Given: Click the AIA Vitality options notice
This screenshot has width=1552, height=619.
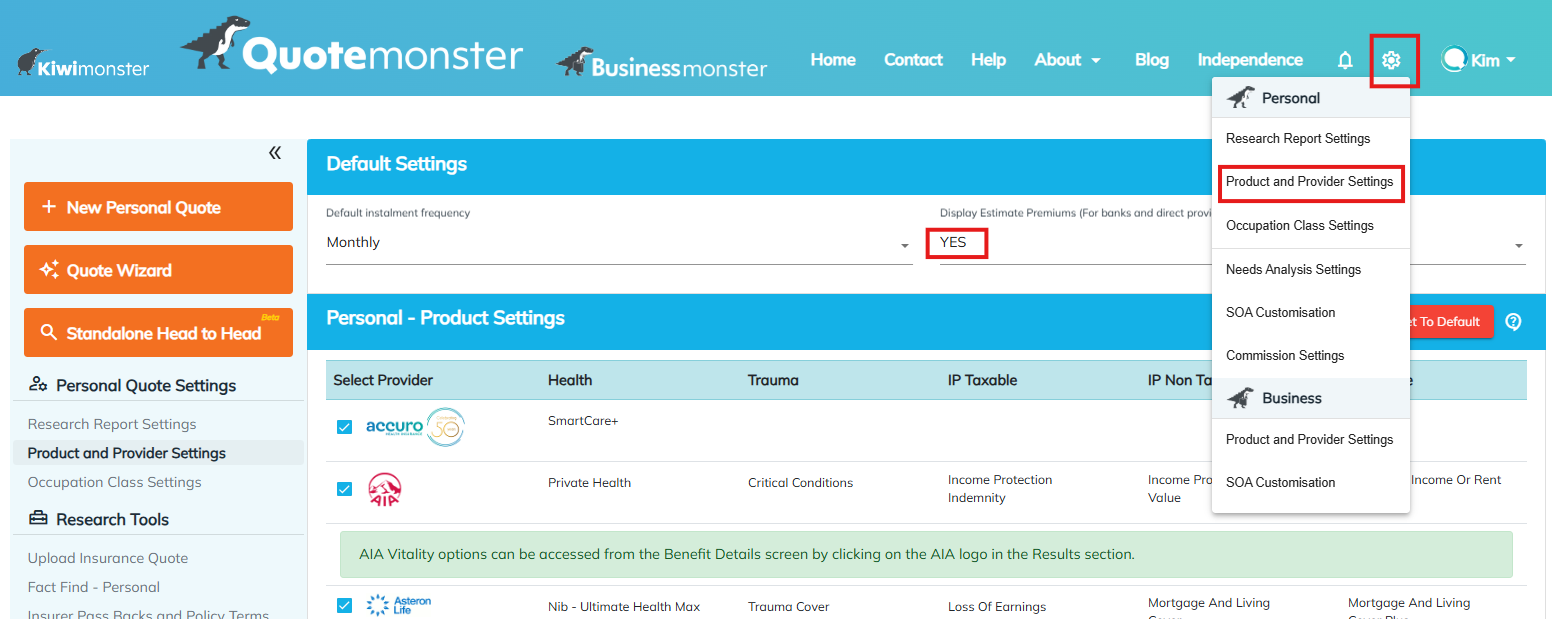Looking at the screenshot, I should 926,554.
